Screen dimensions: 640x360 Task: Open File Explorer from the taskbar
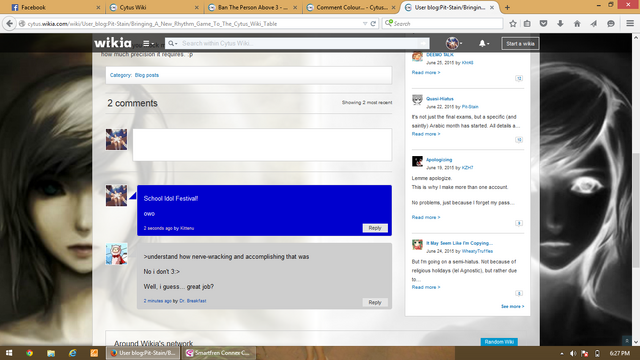pyautogui.click(x=51, y=353)
